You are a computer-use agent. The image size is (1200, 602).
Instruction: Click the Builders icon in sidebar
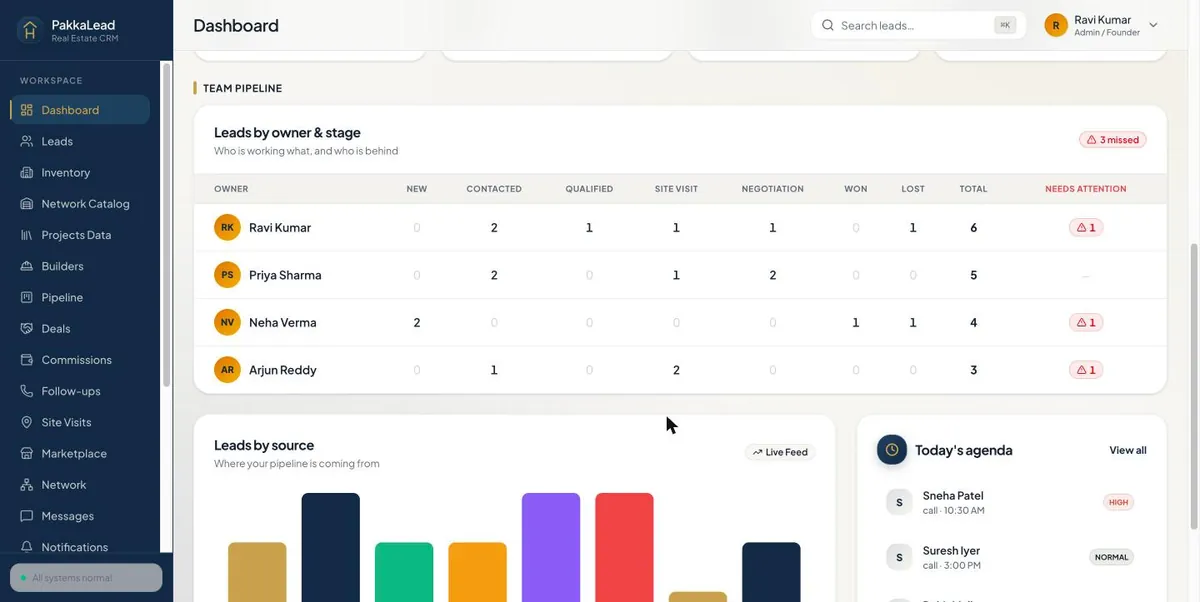[x=27, y=266]
